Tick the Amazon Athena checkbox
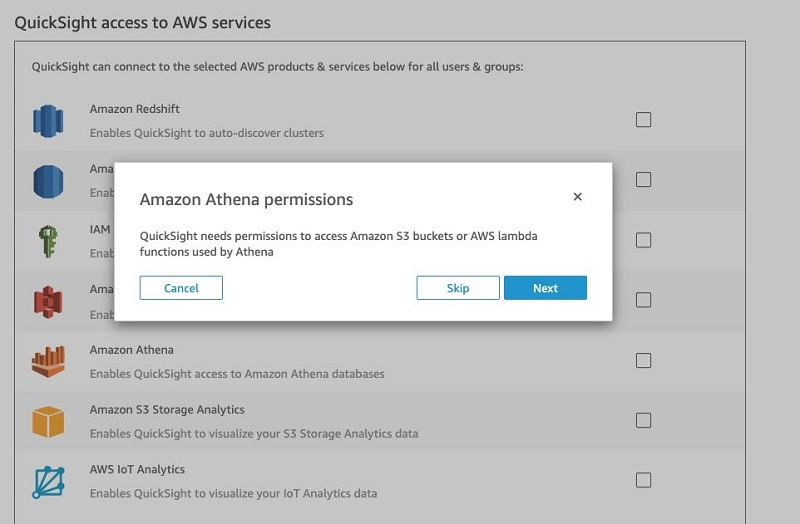800x524 pixels. coord(643,360)
